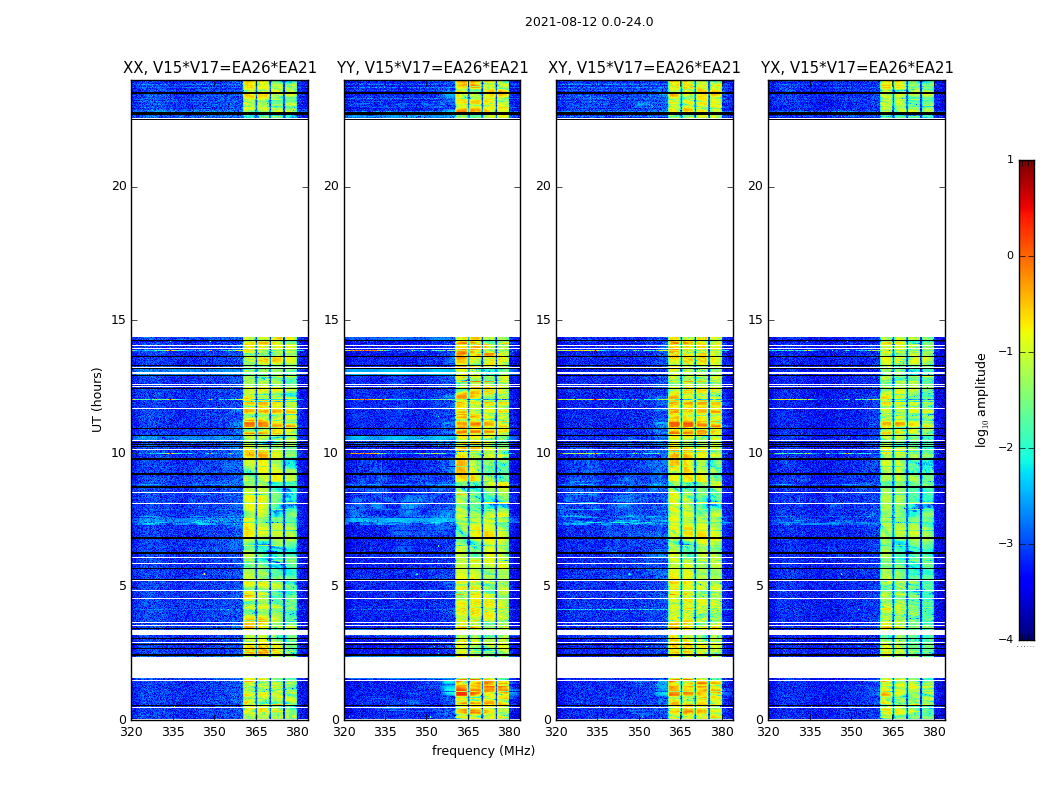Click the 365 tick under the XX panel
The height and width of the screenshot is (800, 1050).
256,732
